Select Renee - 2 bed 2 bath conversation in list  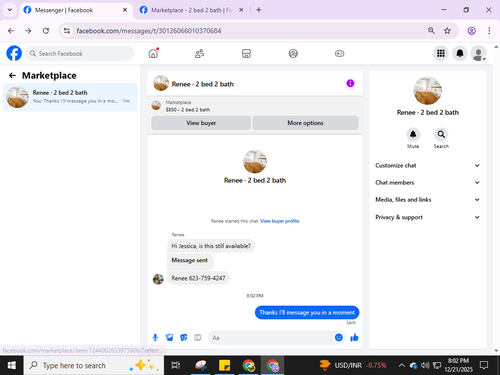click(x=70, y=97)
